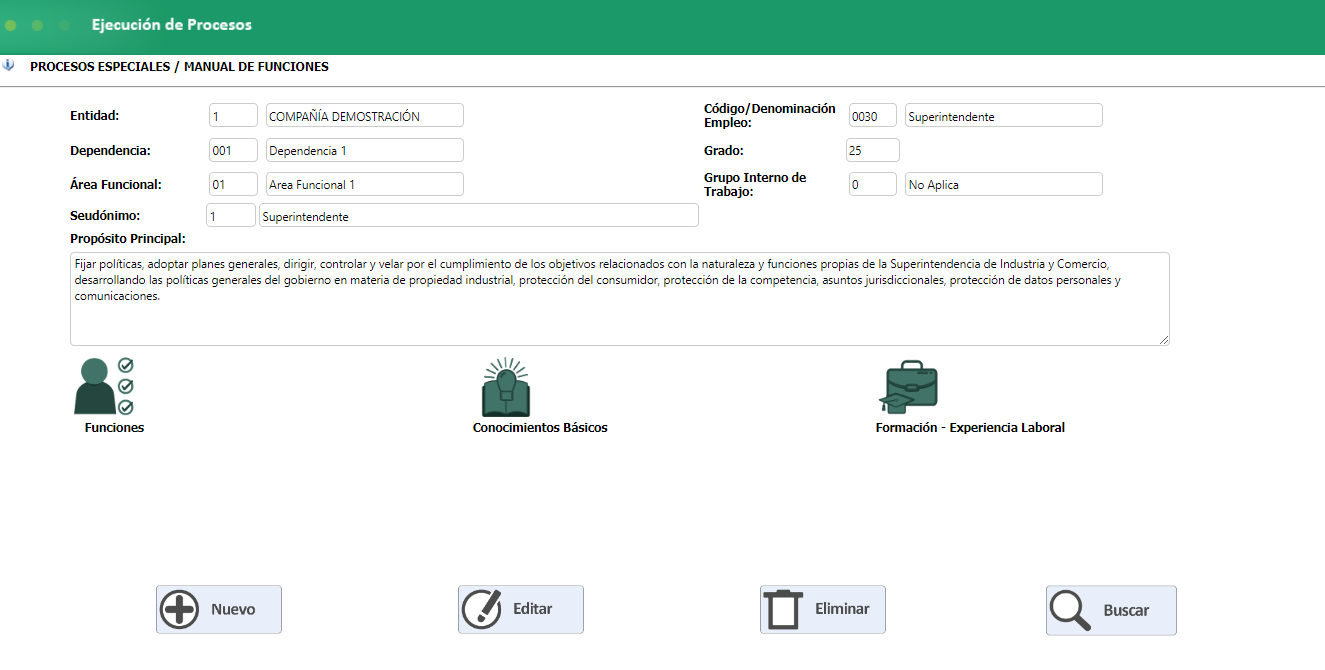Click the Seudónimo code field
1325x670 pixels.
[231, 215]
